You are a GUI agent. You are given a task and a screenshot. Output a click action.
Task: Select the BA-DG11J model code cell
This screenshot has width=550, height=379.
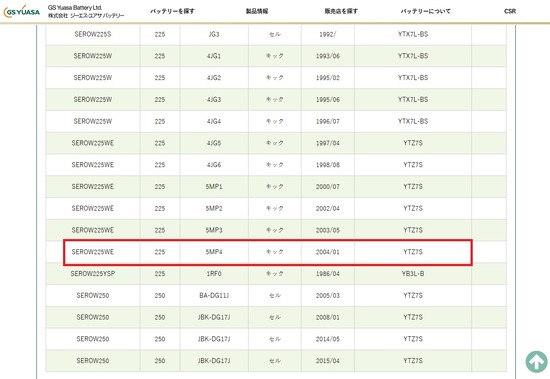(x=214, y=295)
